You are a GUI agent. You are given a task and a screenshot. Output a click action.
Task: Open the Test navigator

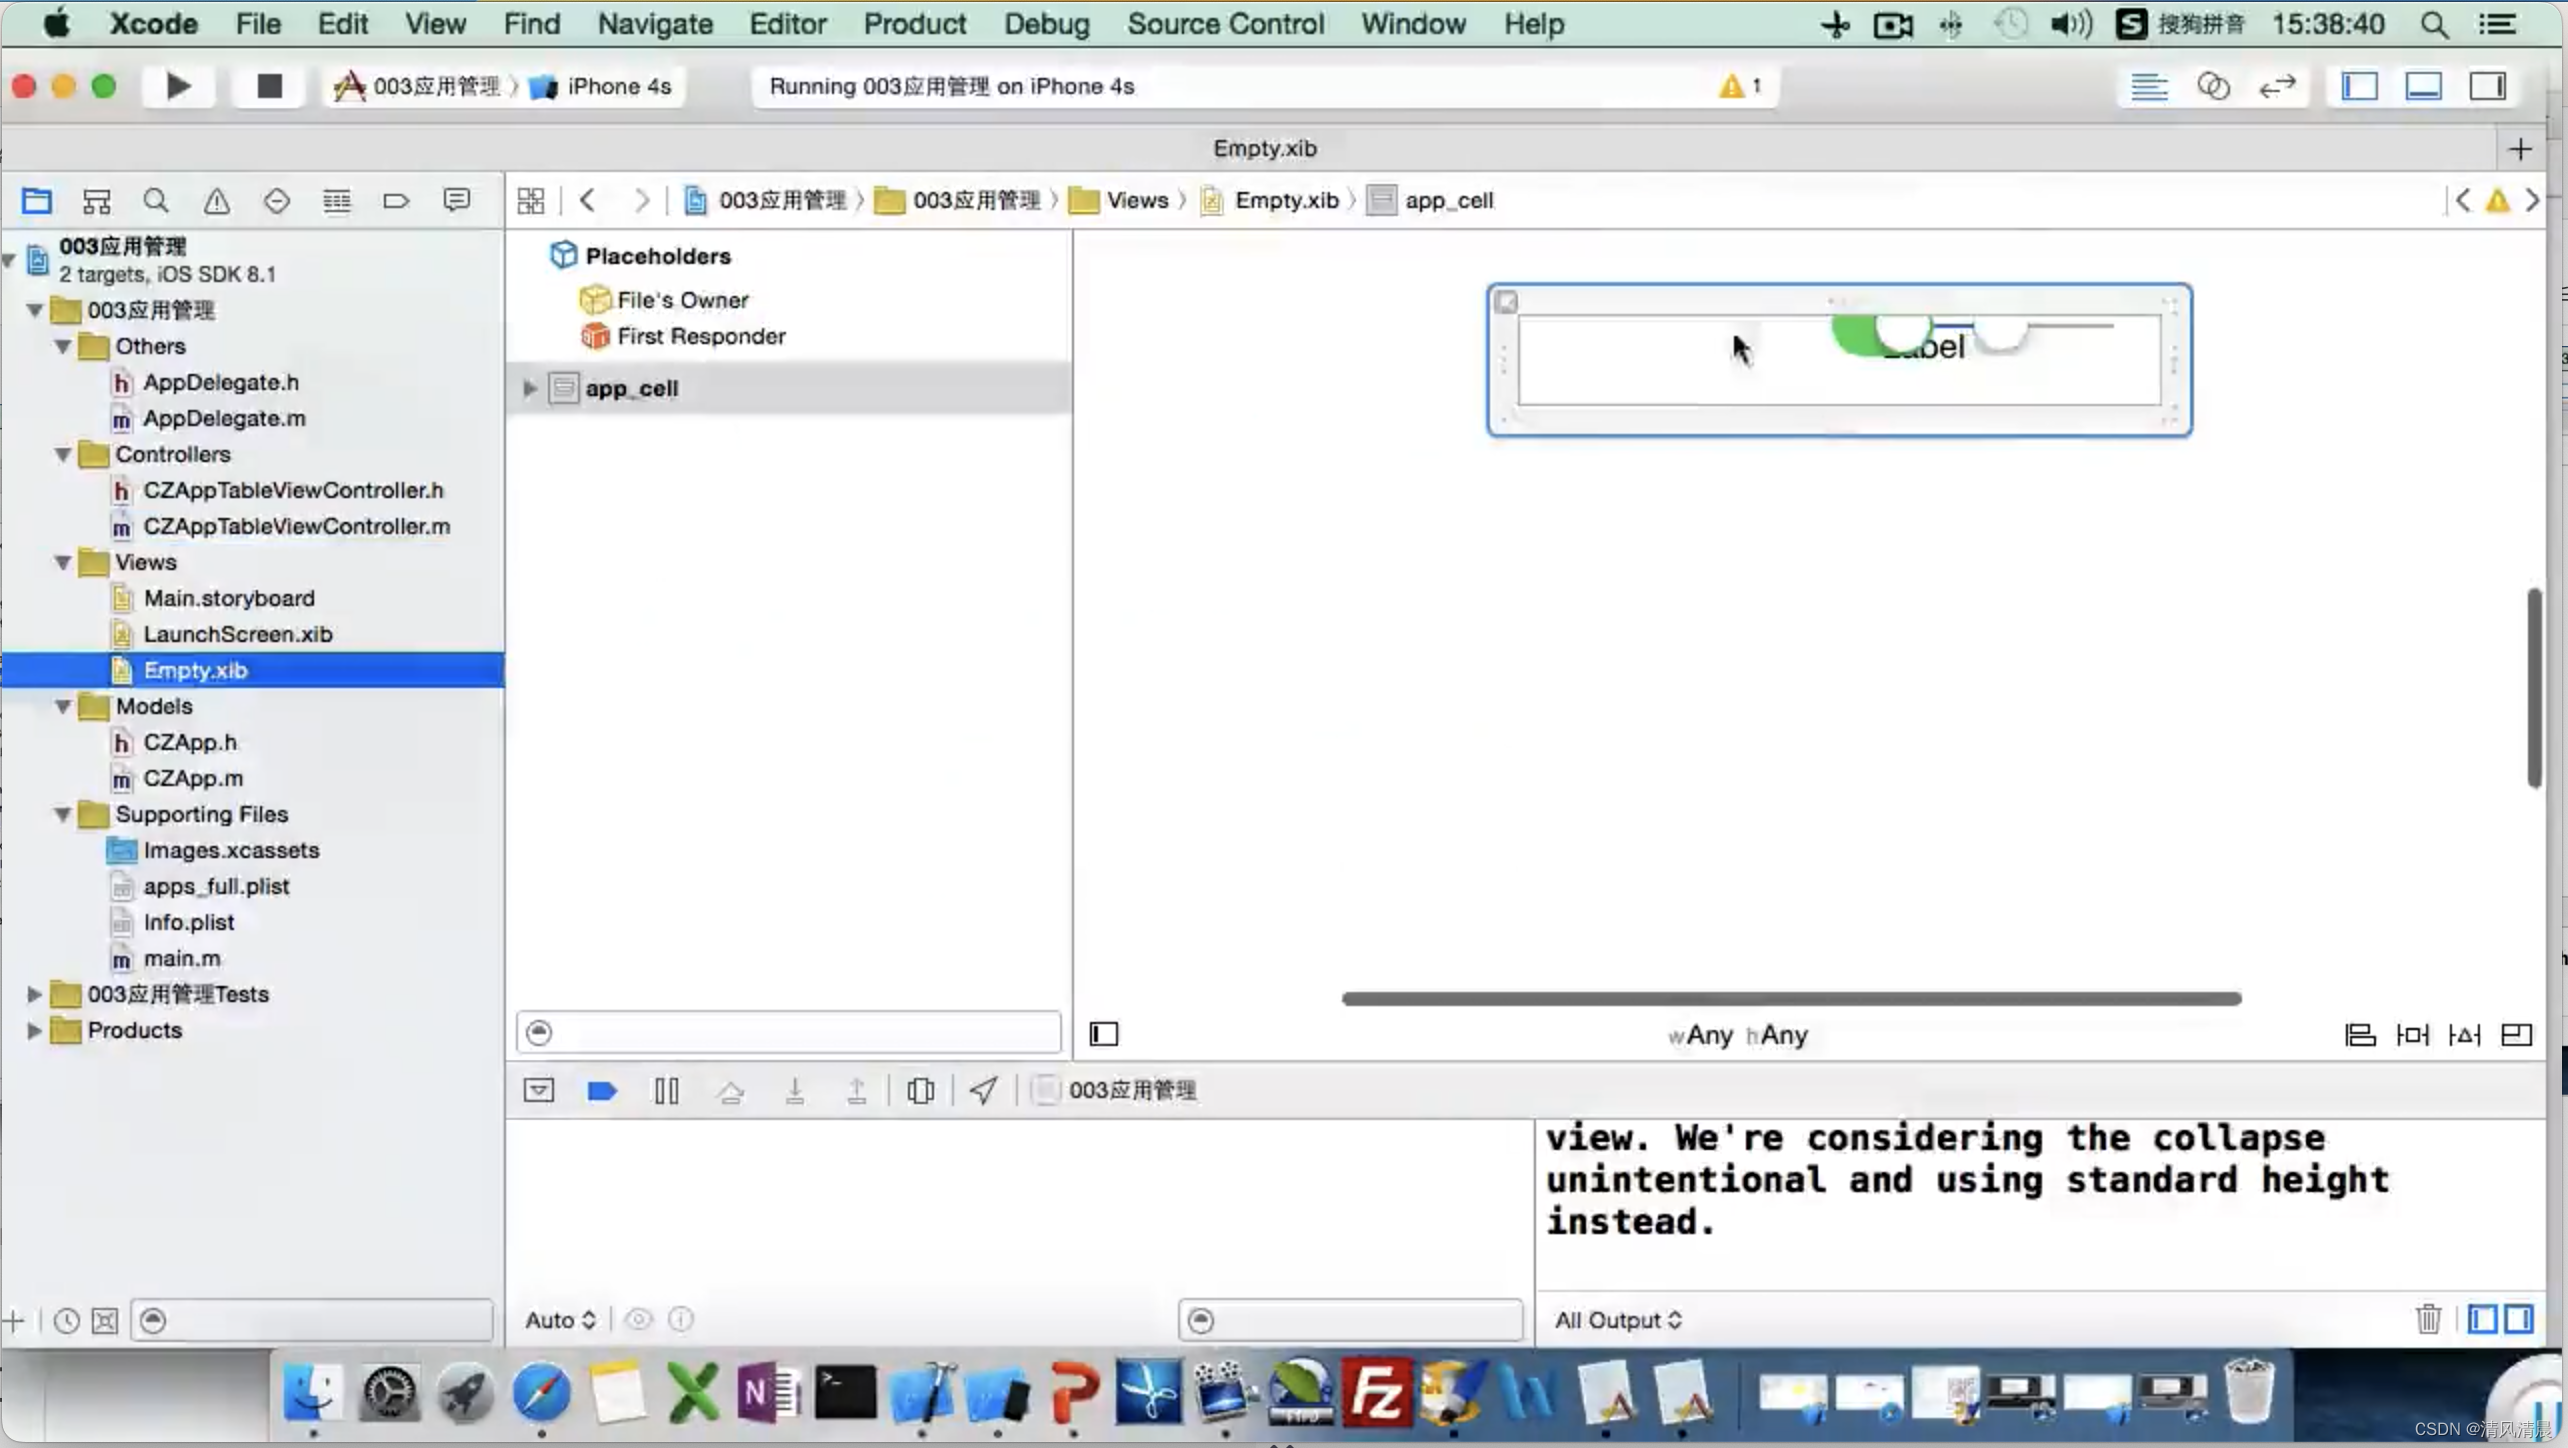pos(277,201)
